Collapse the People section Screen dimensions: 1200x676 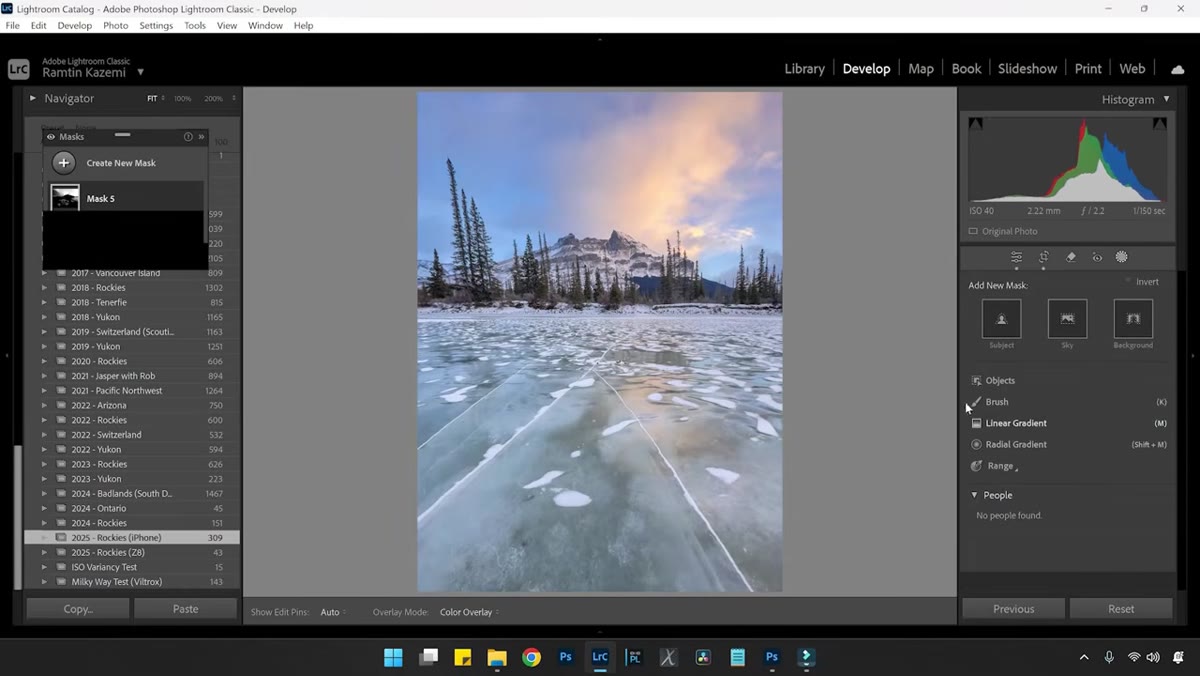(x=975, y=495)
